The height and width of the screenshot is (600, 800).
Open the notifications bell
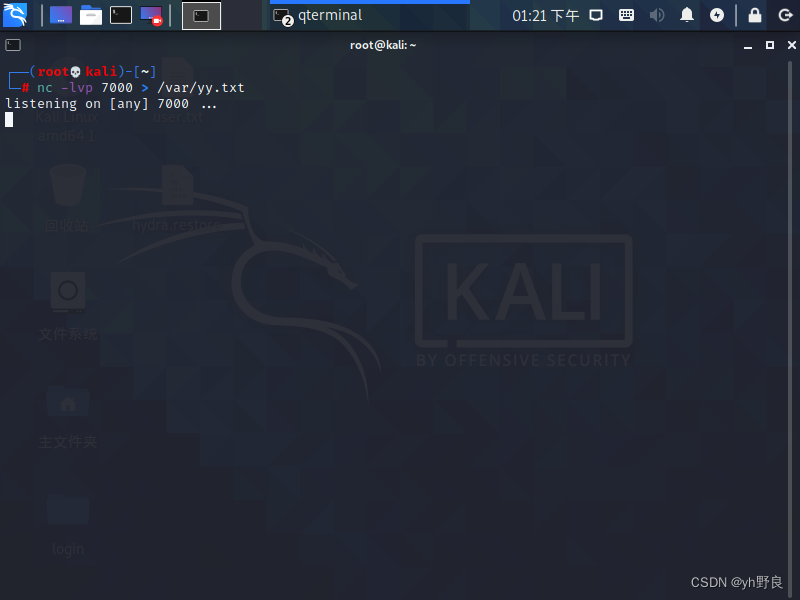[687, 15]
